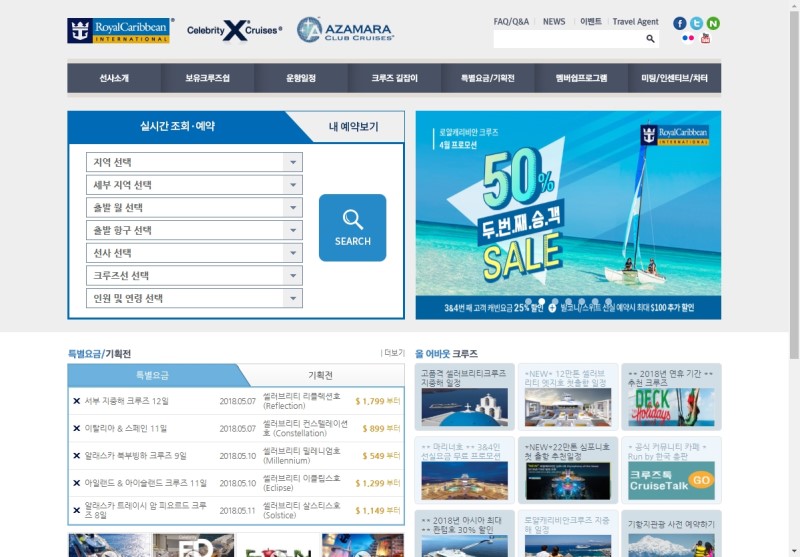The height and width of the screenshot is (557, 800).
Task: Switch to the 내 예약보기 tab
Action: pyautogui.click(x=354, y=126)
